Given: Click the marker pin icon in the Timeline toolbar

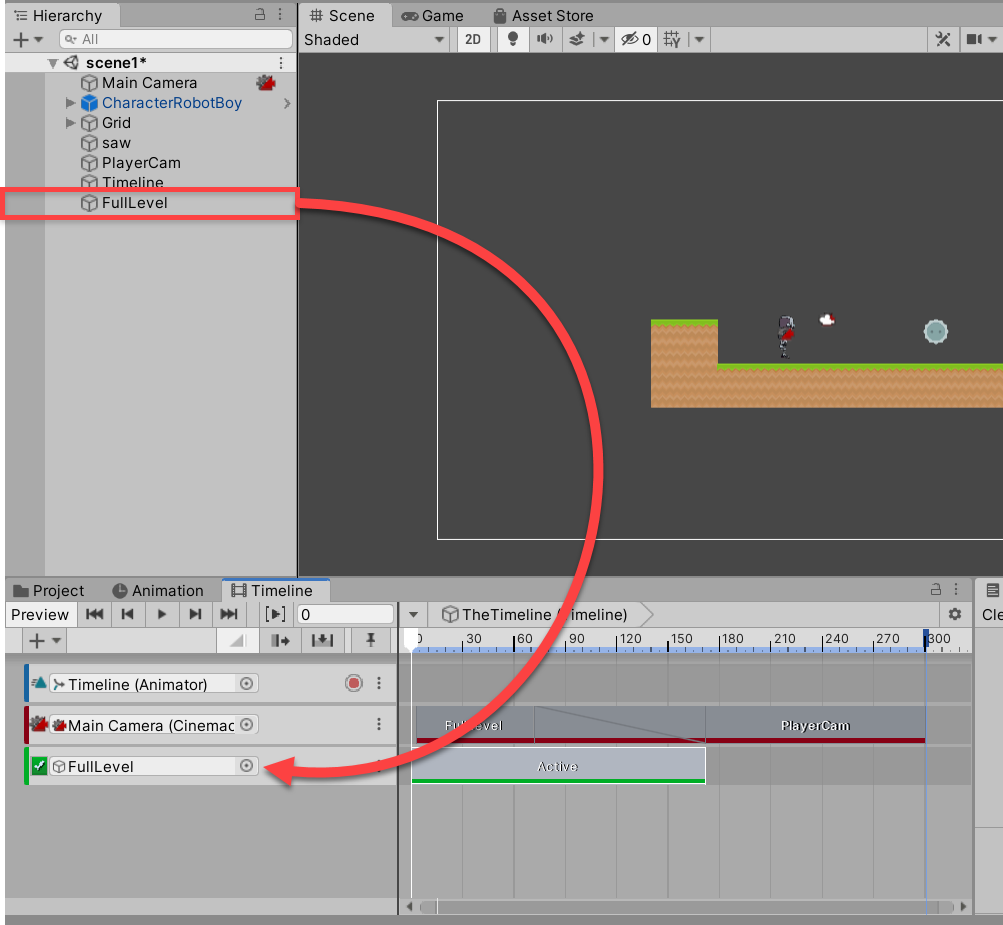Looking at the screenshot, I should click(x=370, y=640).
